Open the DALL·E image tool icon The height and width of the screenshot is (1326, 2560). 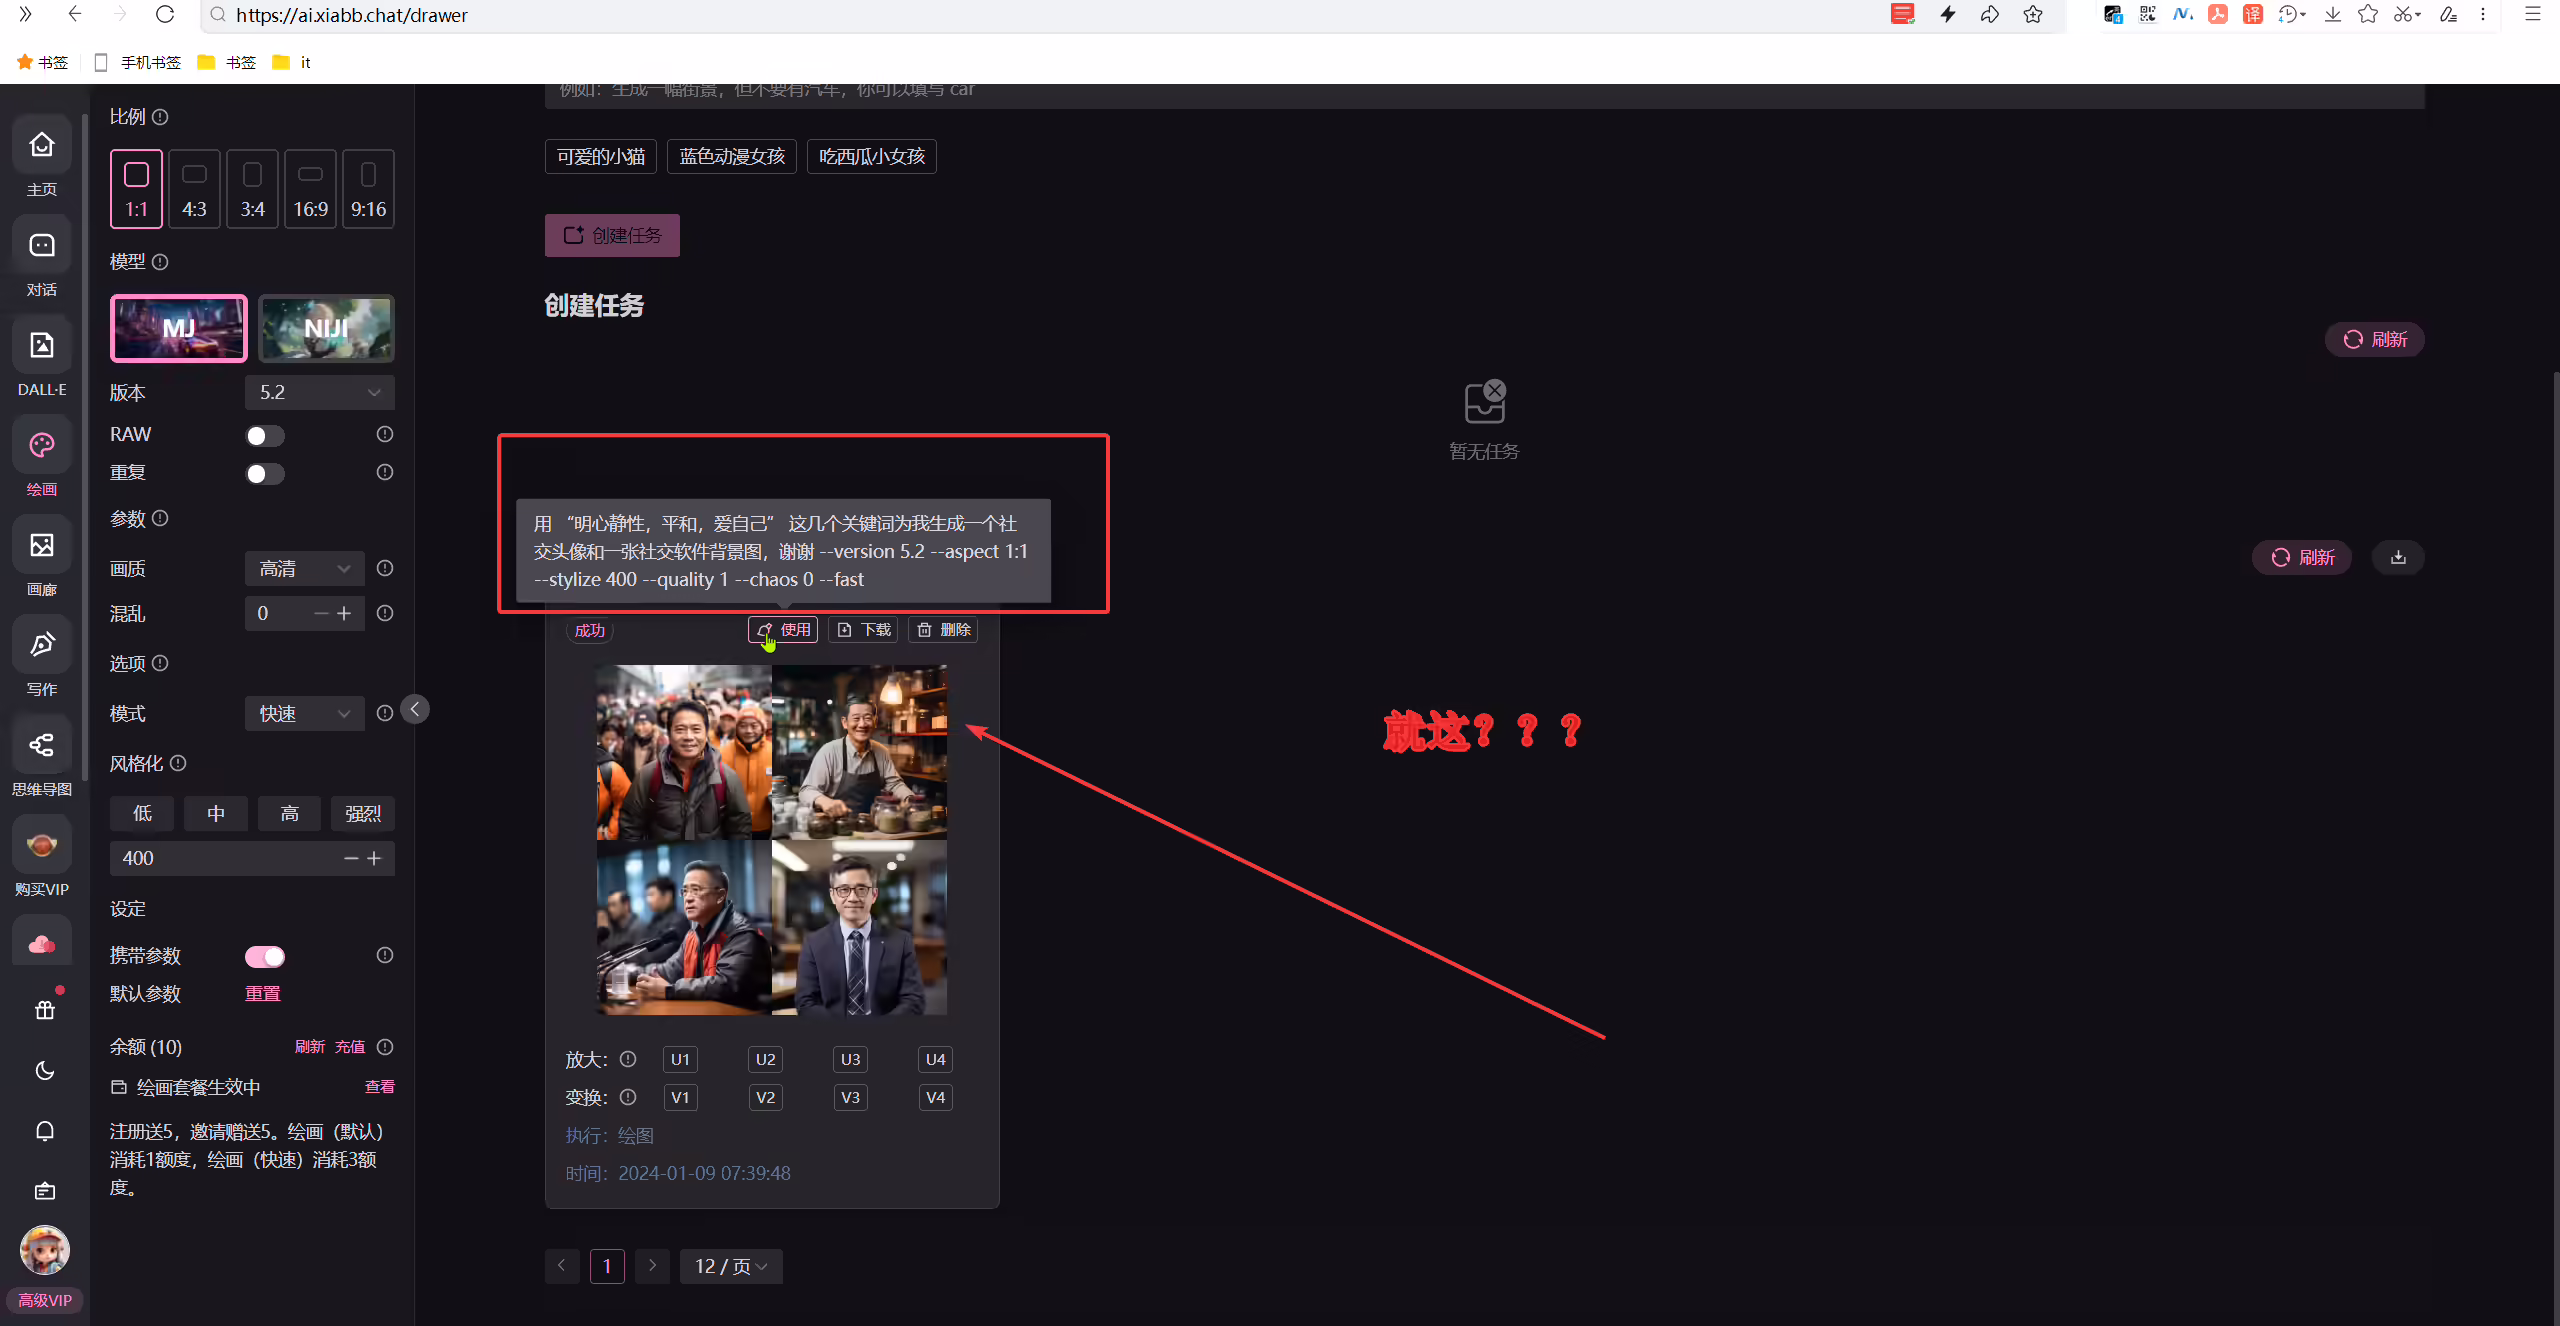[x=42, y=345]
